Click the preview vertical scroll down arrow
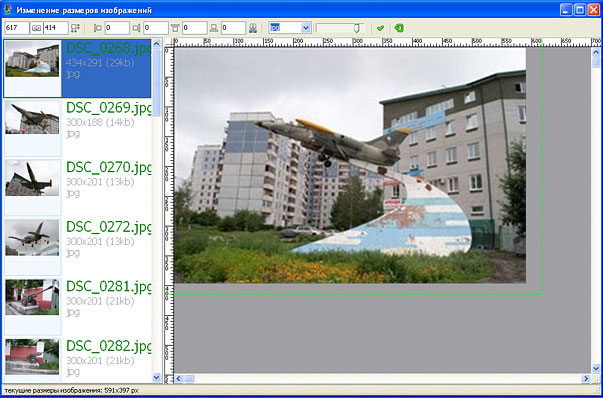 (x=596, y=368)
